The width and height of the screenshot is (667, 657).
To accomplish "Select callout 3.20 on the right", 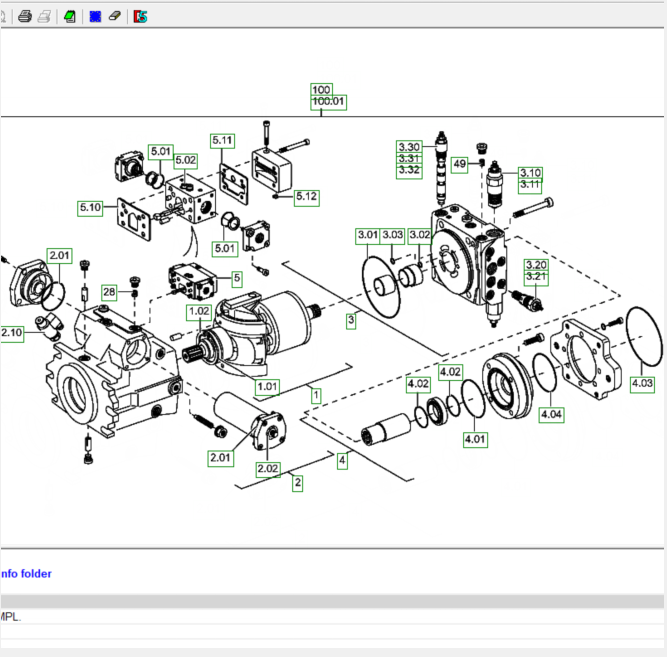I will tap(536, 265).
